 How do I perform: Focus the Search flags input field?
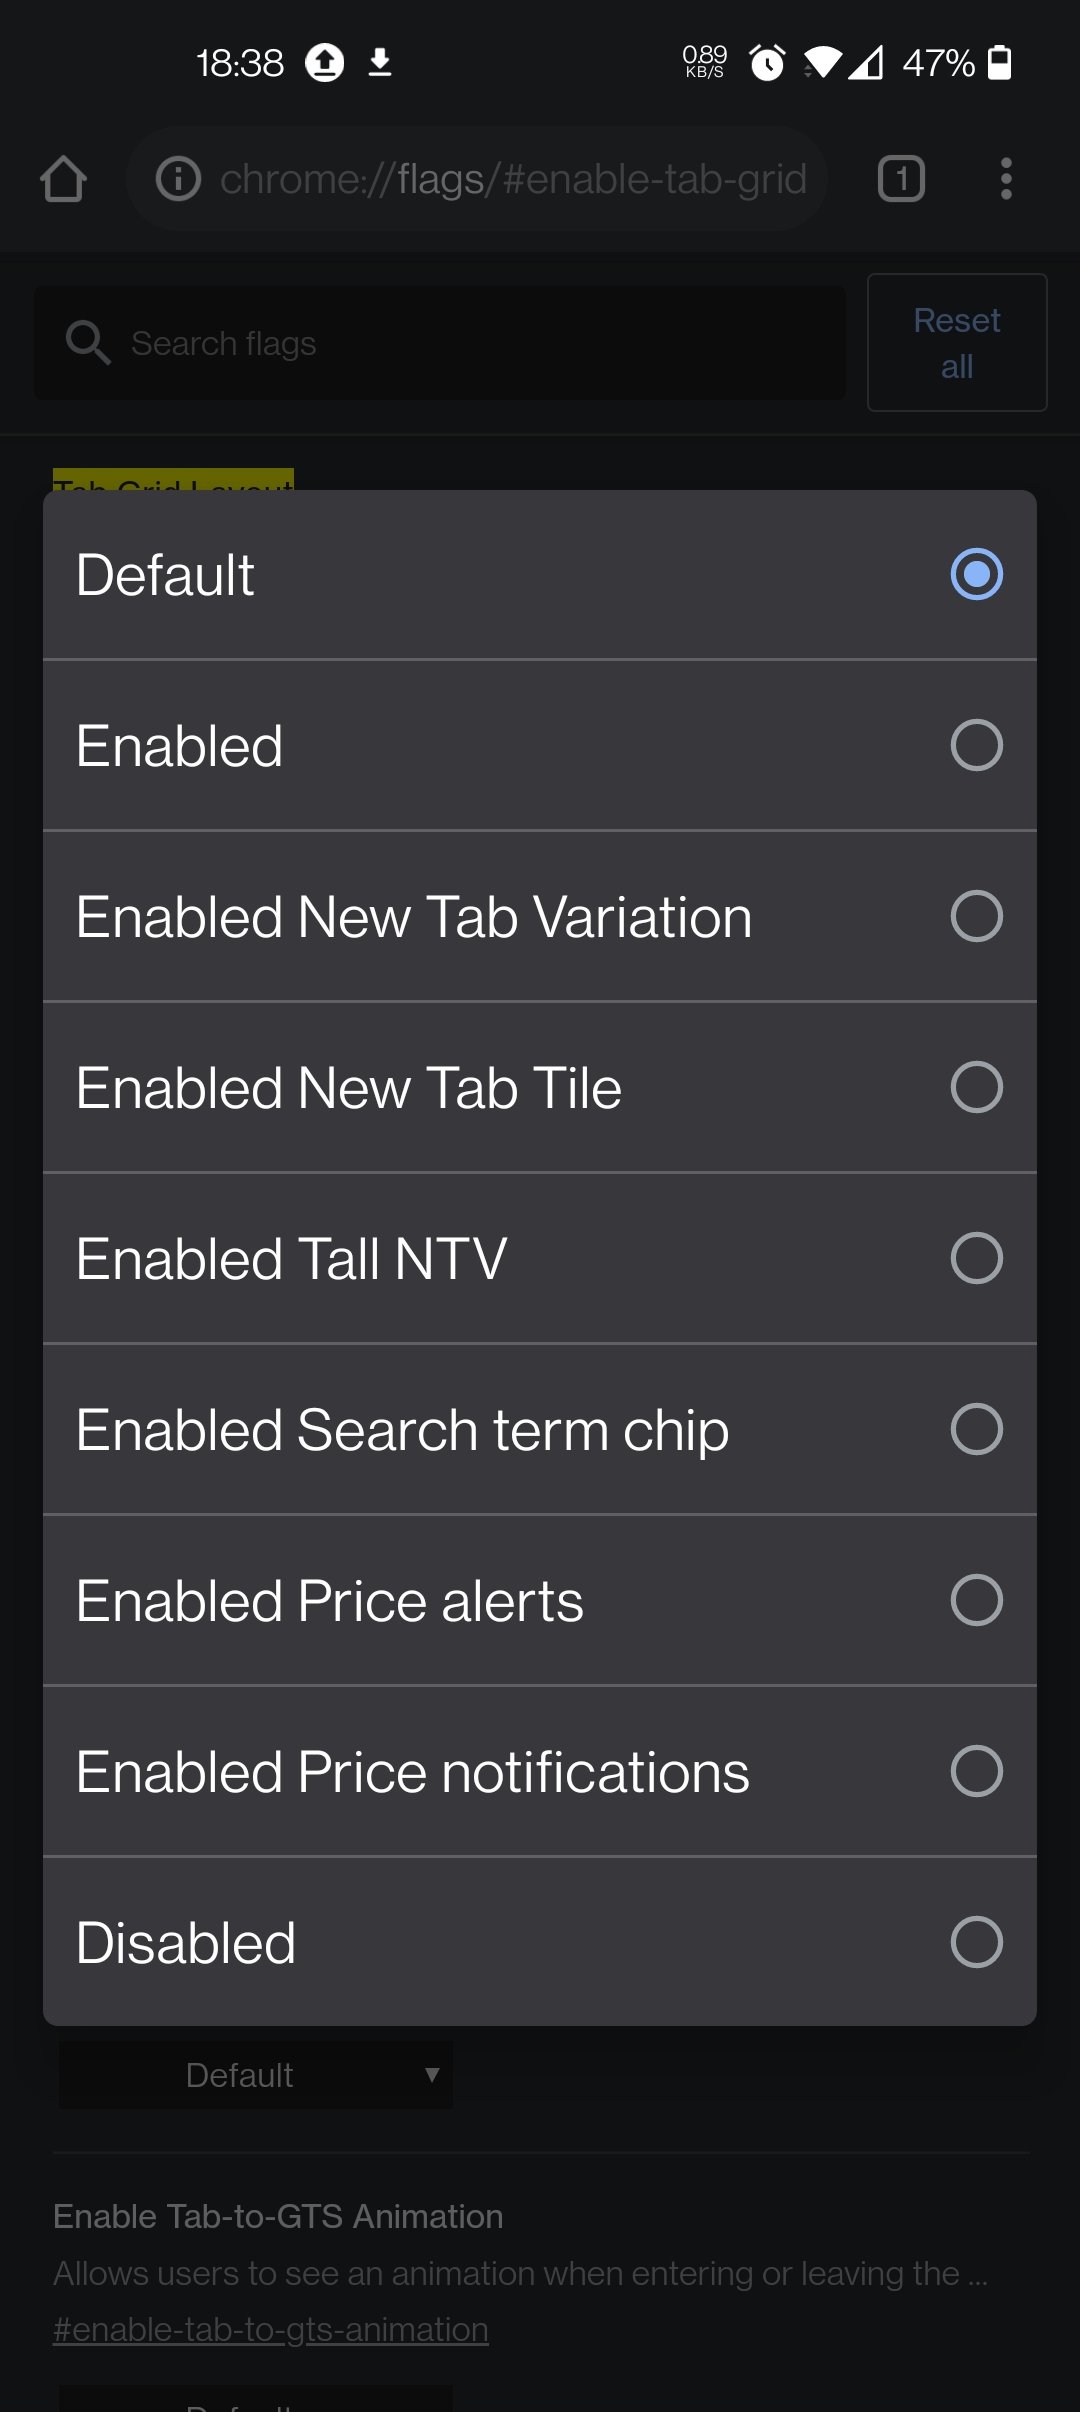coord(480,343)
